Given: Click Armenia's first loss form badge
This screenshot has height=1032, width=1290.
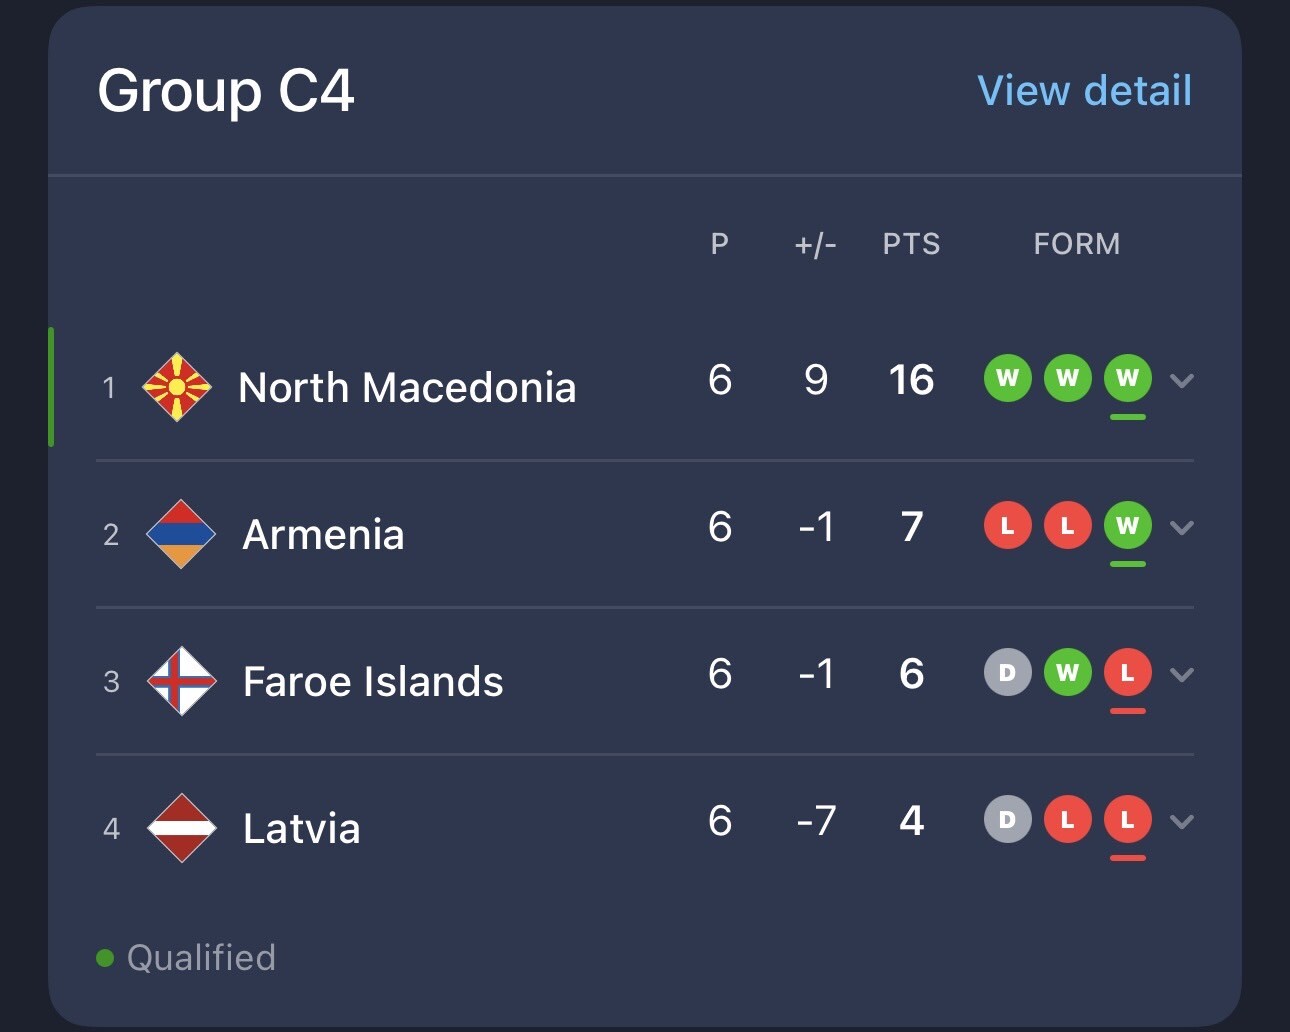Looking at the screenshot, I should pyautogui.click(x=1007, y=525).
